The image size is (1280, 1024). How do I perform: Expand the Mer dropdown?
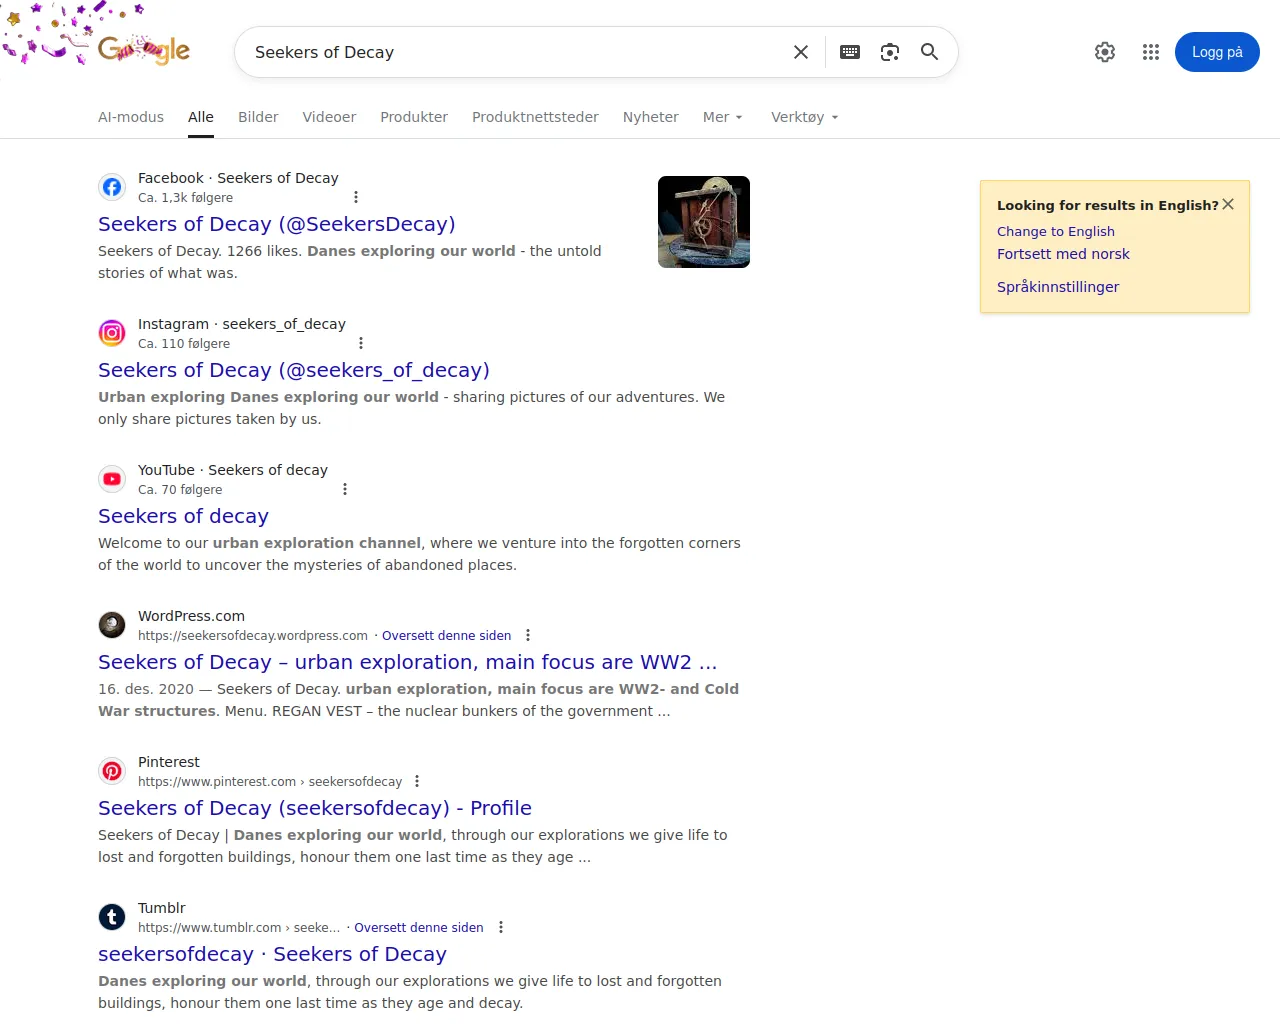pos(723,117)
